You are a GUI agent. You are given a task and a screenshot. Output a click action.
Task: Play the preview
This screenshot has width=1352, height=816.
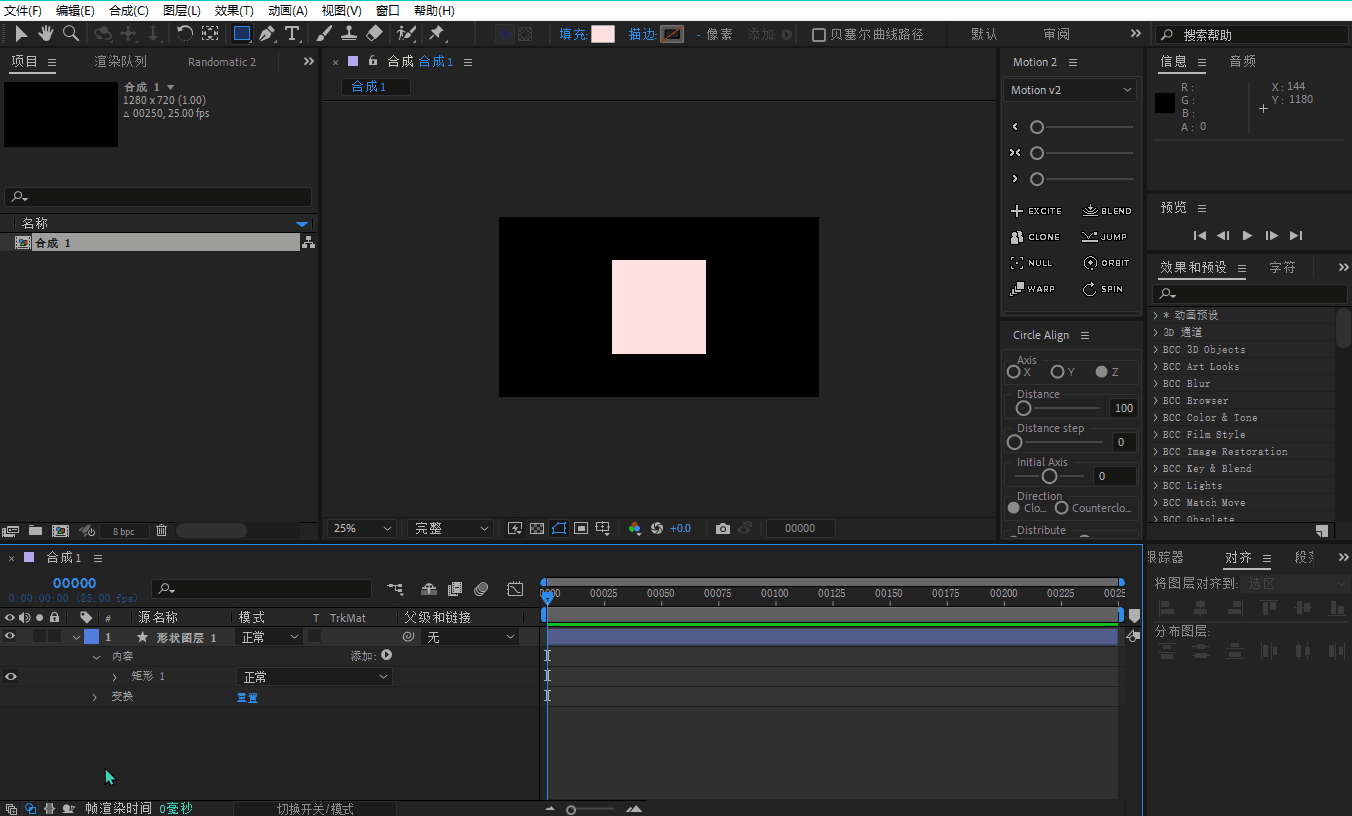[x=1247, y=236]
